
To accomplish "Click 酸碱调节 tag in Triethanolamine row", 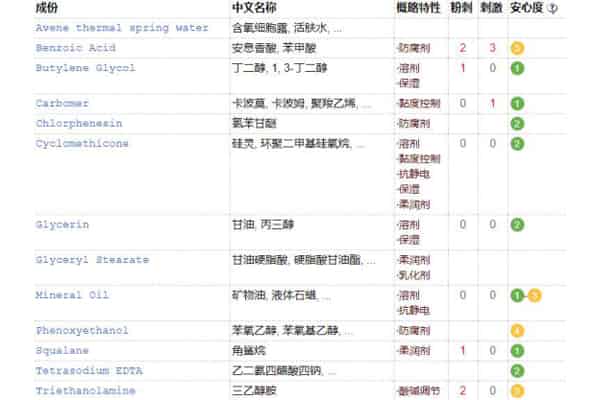I will coord(419,391).
